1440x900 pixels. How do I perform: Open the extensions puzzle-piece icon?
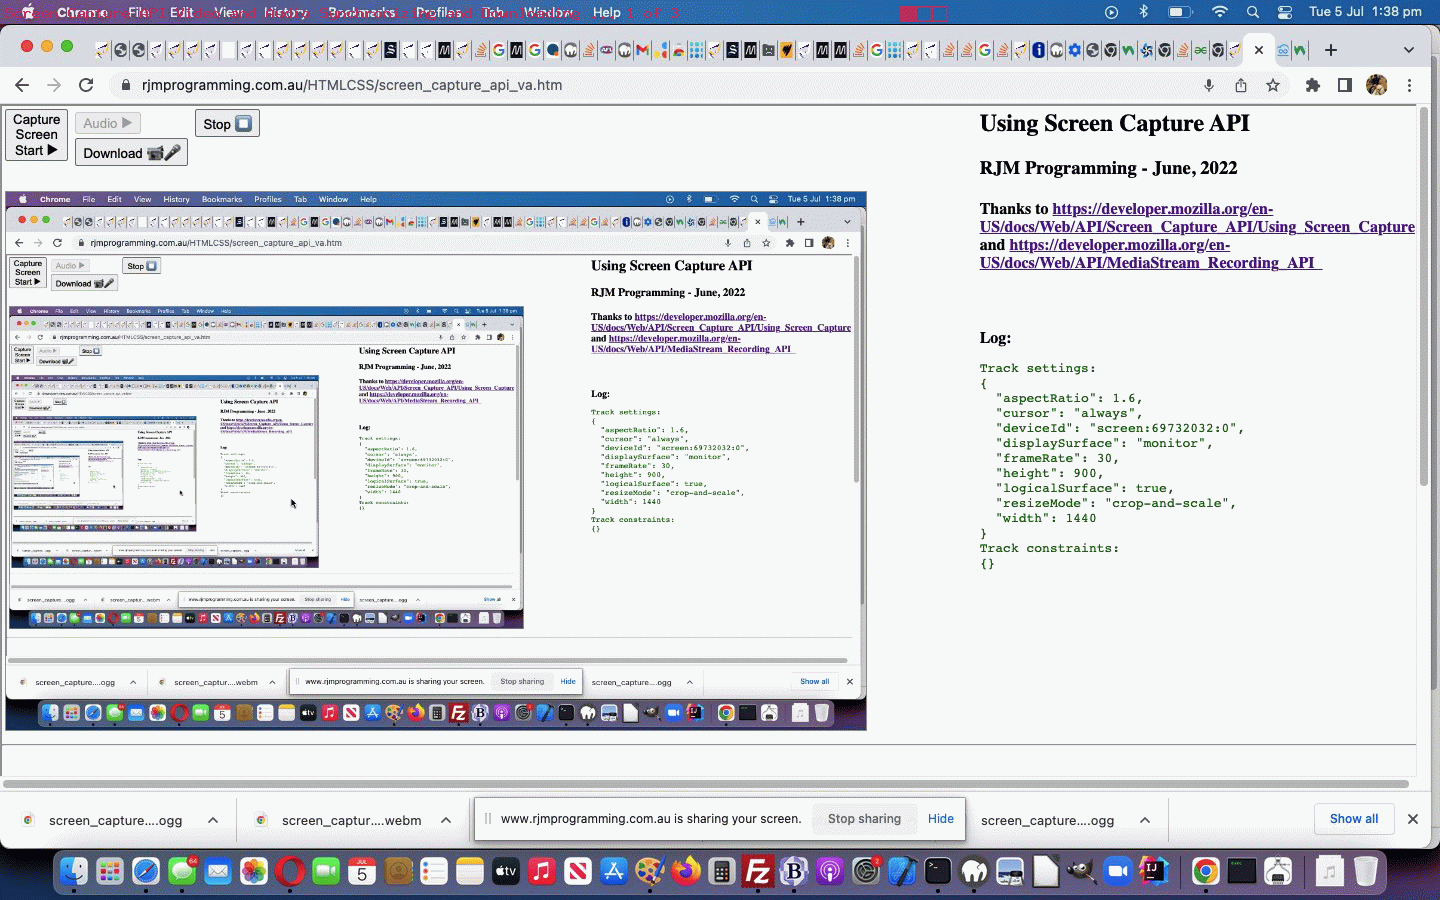pyautogui.click(x=1313, y=85)
